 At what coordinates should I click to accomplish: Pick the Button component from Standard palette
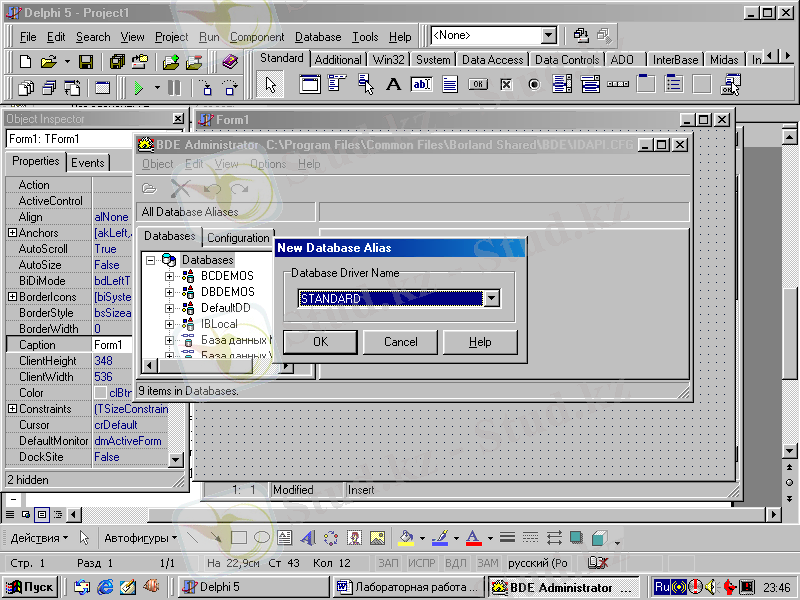pyautogui.click(x=478, y=85)
